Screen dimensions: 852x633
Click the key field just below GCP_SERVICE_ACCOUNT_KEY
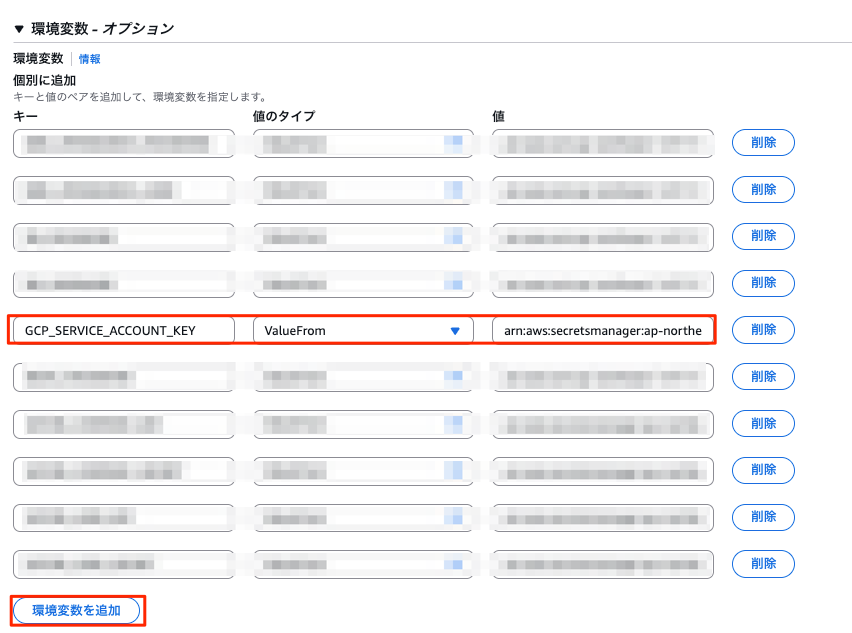click(123, 376)
